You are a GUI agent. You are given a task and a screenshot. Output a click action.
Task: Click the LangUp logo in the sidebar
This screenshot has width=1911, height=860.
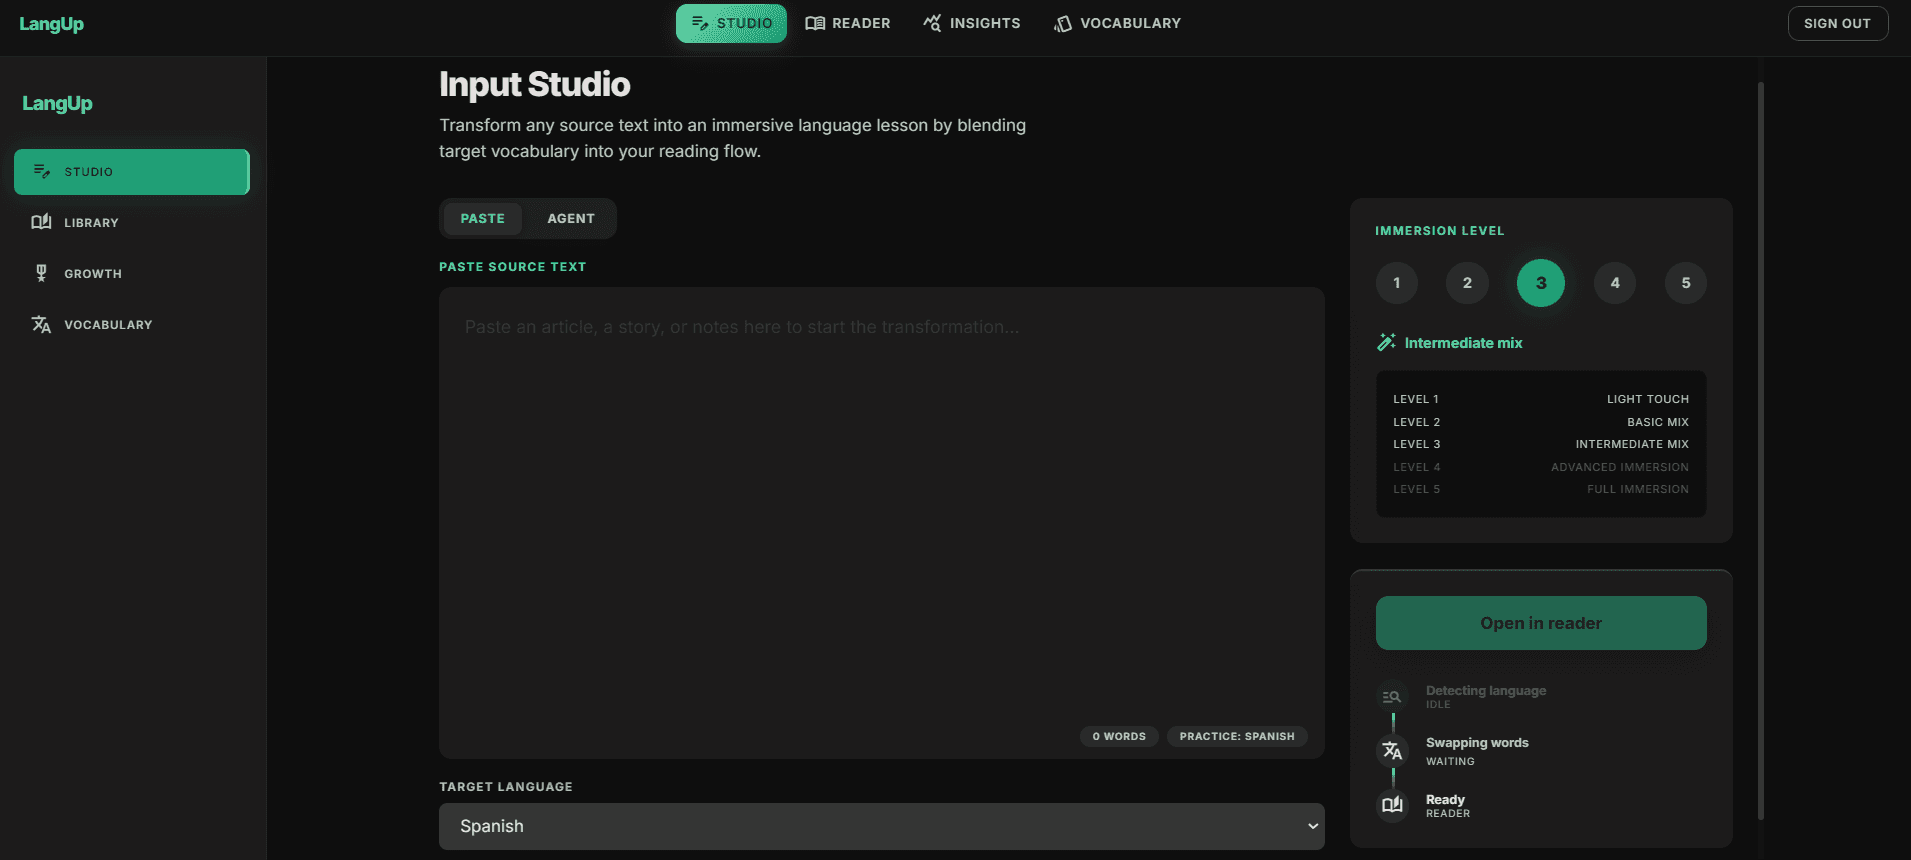point(57,103)
